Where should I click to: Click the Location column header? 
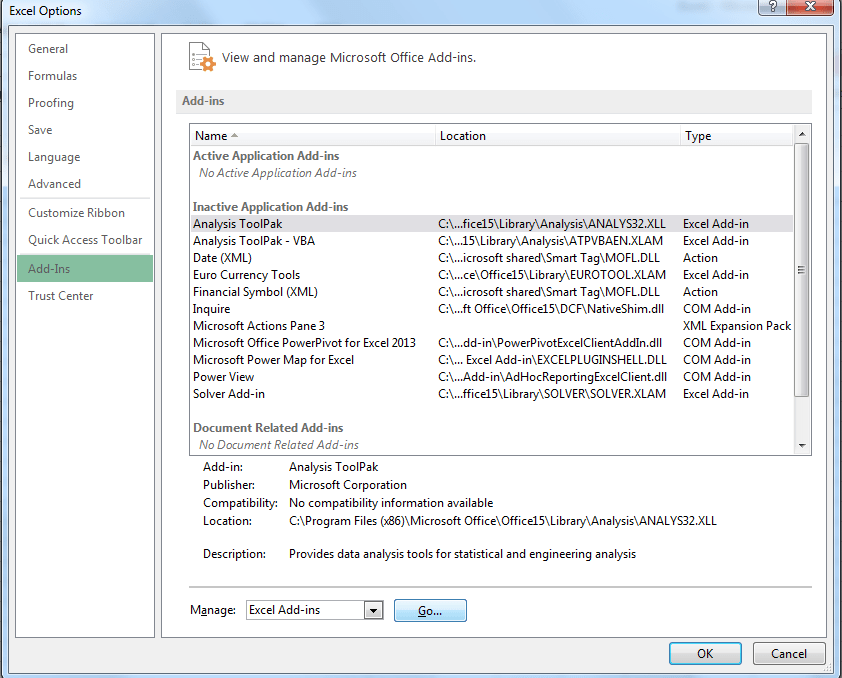pyautogui.click(x=557, y=136)
